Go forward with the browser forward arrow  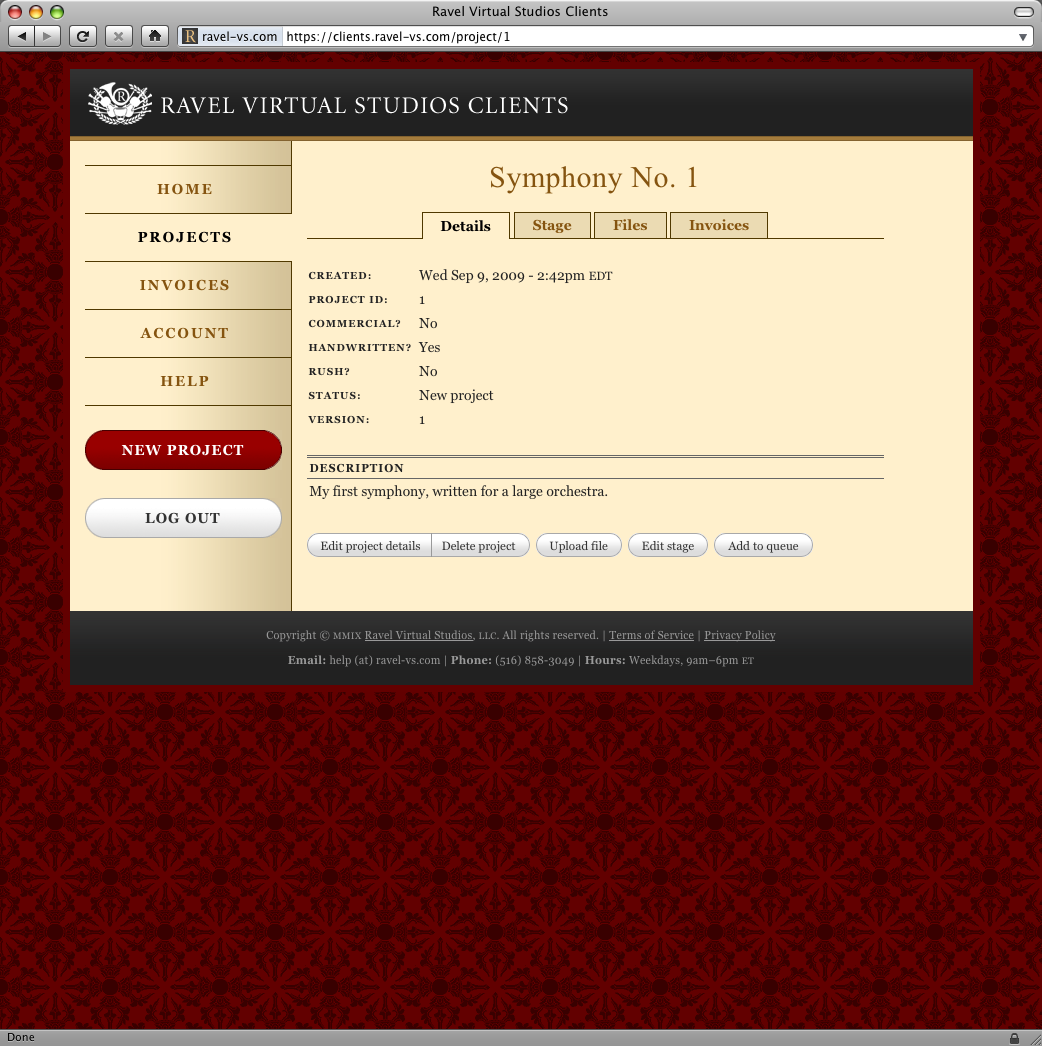tap(47, 36)
